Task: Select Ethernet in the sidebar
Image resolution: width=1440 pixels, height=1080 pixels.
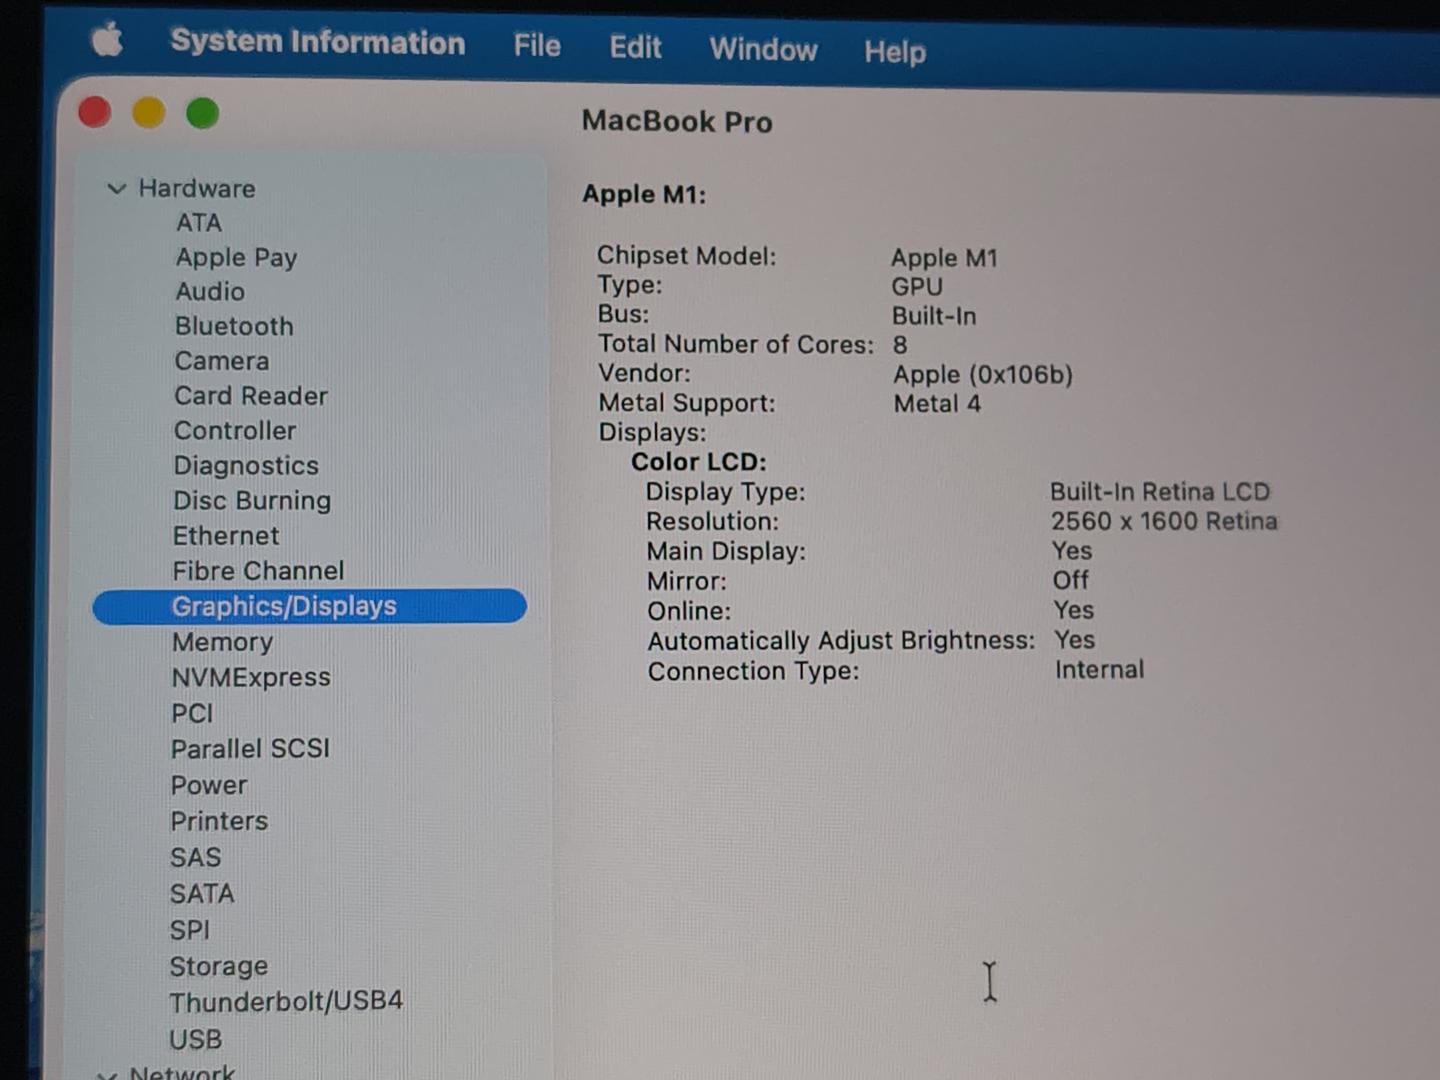Action: (226, 536)
